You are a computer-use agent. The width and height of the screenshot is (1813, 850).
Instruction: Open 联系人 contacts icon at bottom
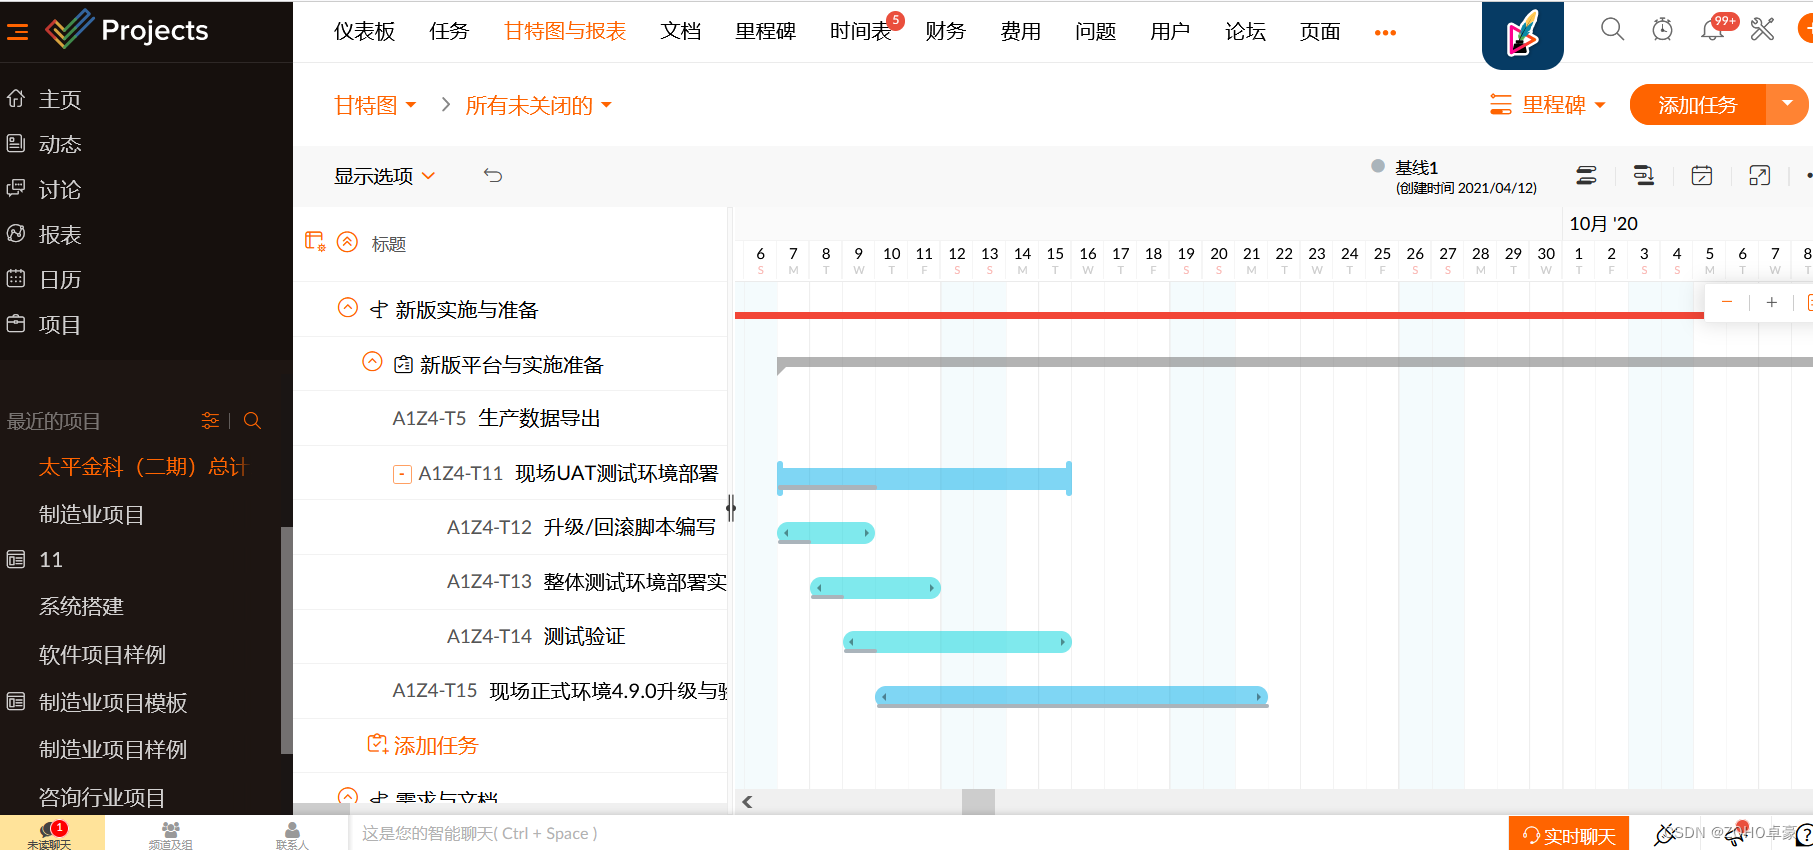tap(292, 834)
